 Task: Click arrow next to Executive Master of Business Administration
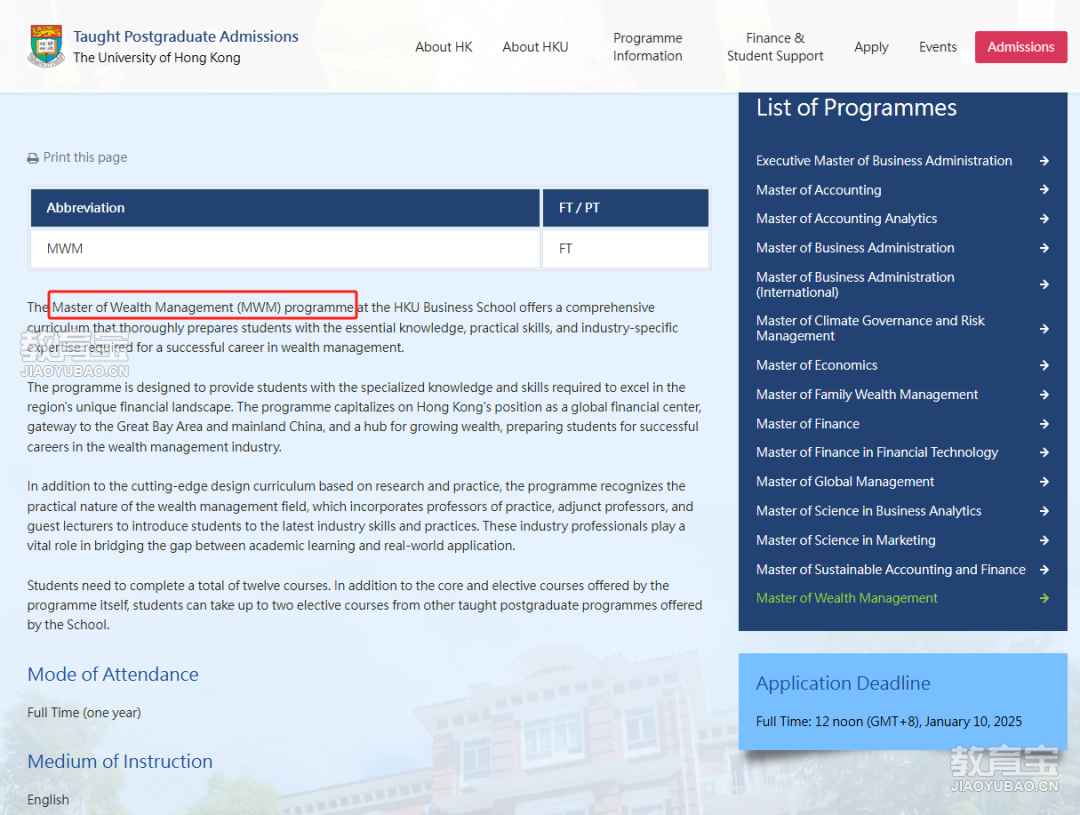point(1044,161)
